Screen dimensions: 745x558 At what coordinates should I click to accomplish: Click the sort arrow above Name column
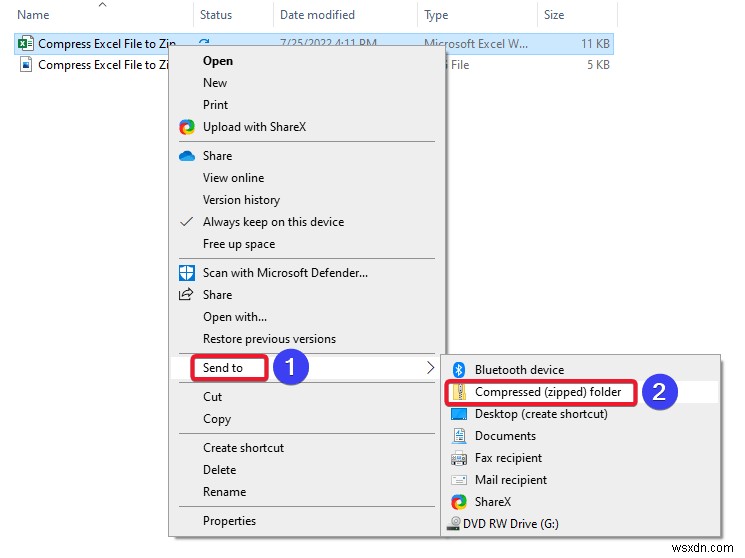pyautogui.click(x=103, y=5)
